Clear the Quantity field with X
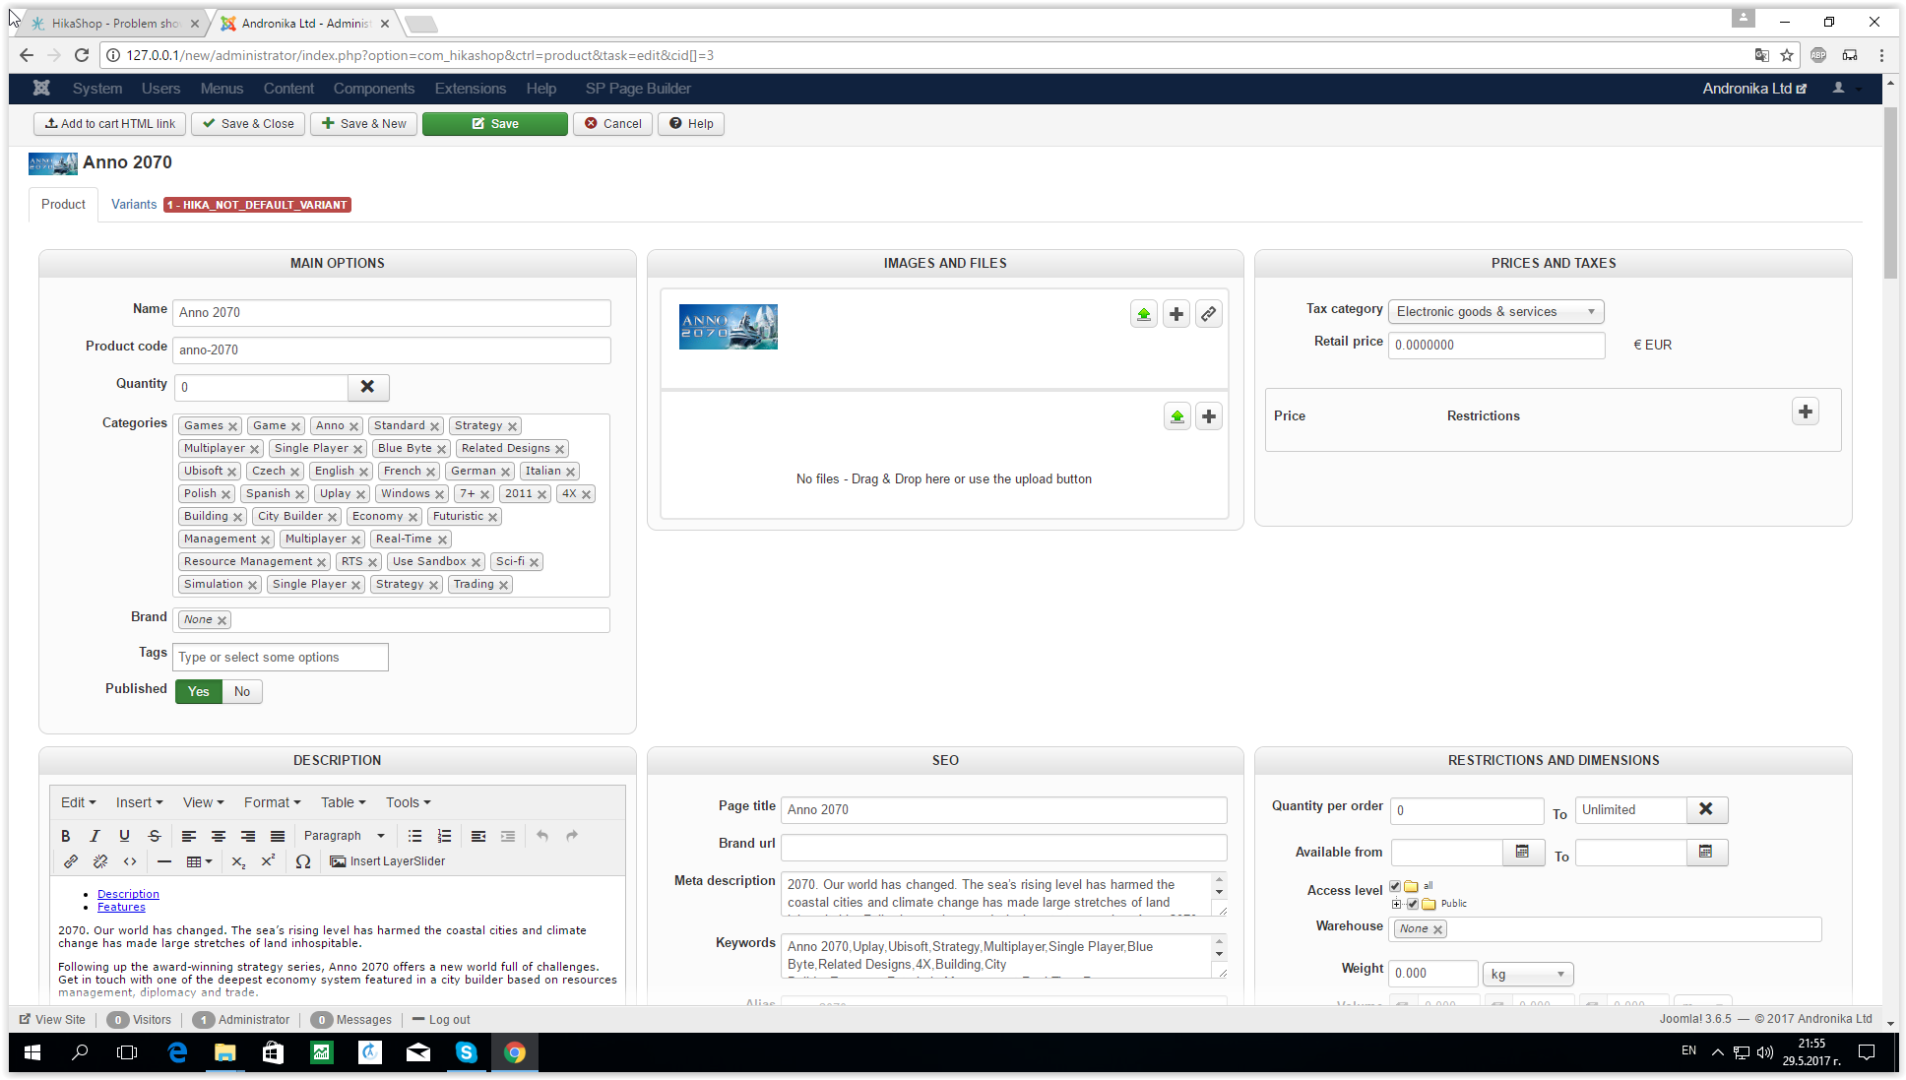1906x1080 pixels. (x=367, y=387)
